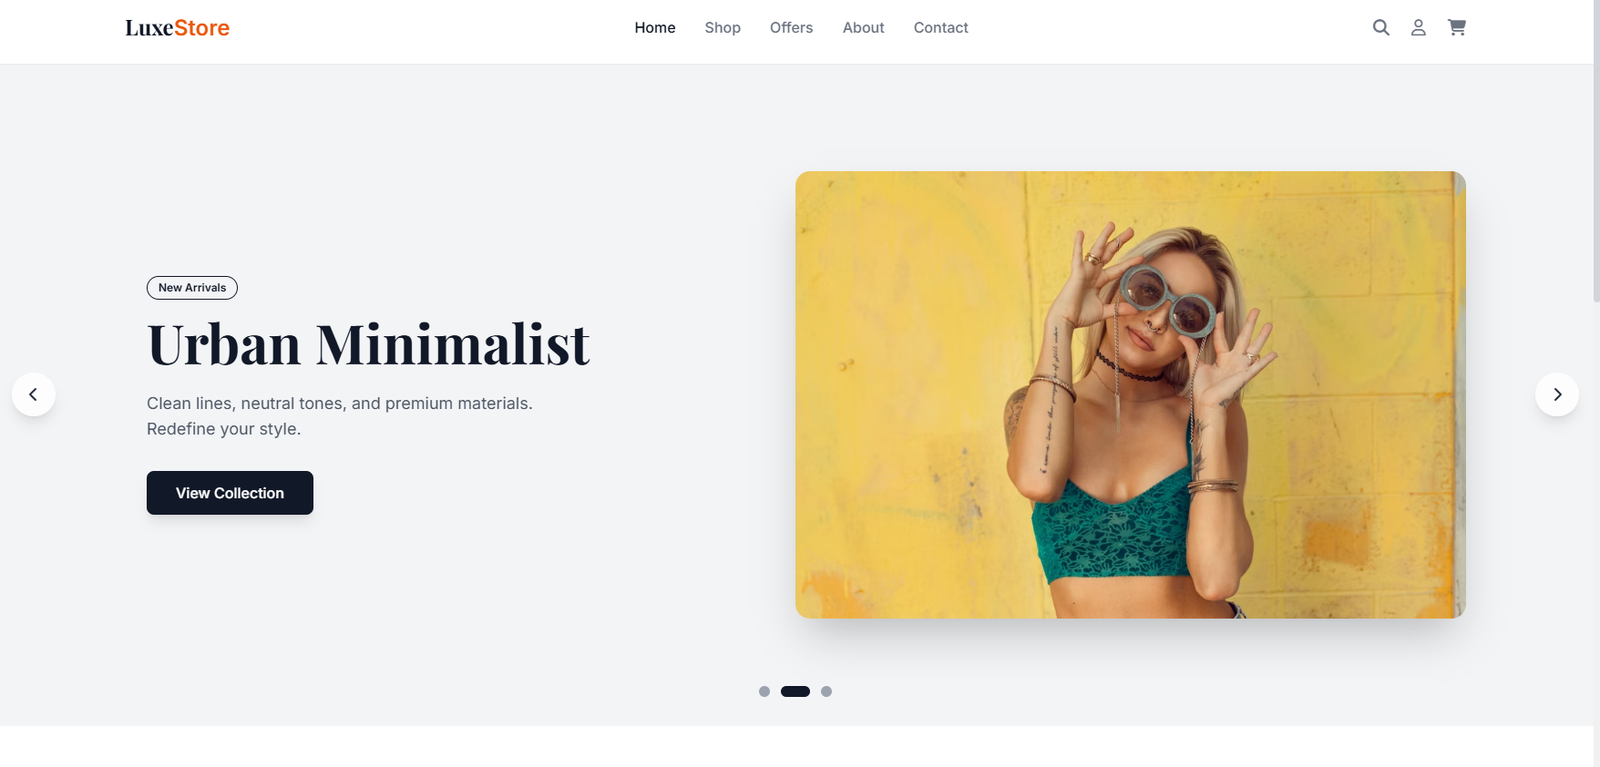
Task: Click the View Collection button
Action: coord(230,493)
